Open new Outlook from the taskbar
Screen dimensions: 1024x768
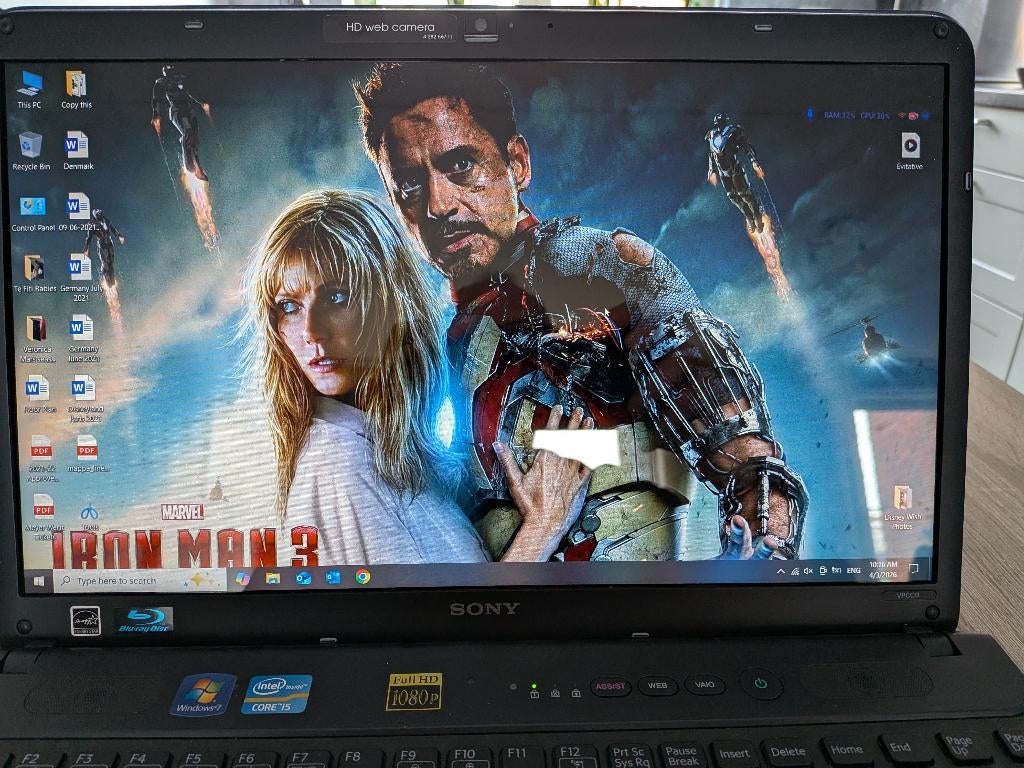(303, 578)
